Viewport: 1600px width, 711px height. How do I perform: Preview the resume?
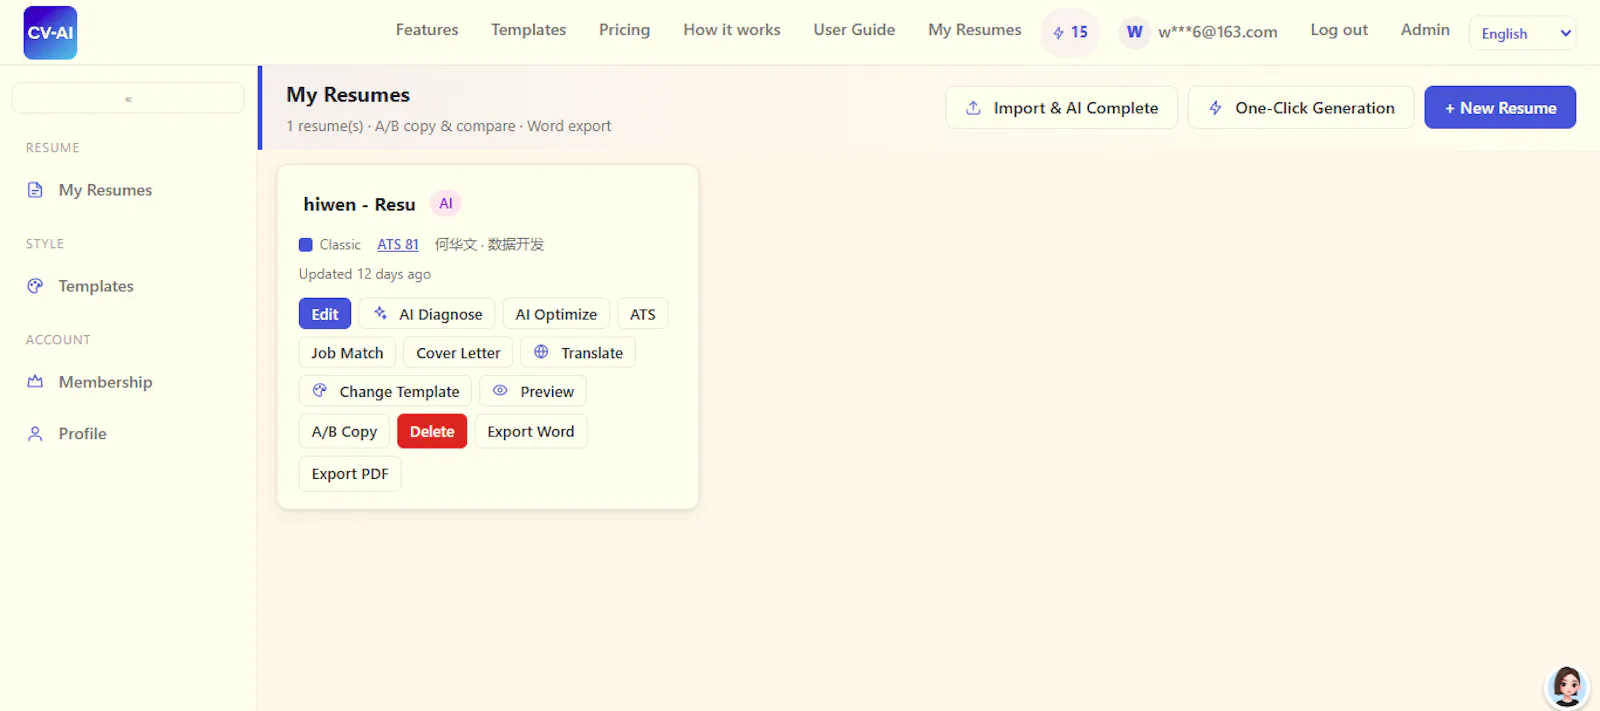click(533, 392)
